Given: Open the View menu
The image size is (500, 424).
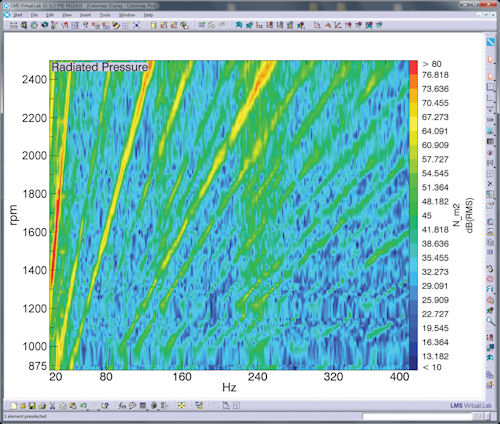Looking at the screenshot, I should [x=67, y=15].
